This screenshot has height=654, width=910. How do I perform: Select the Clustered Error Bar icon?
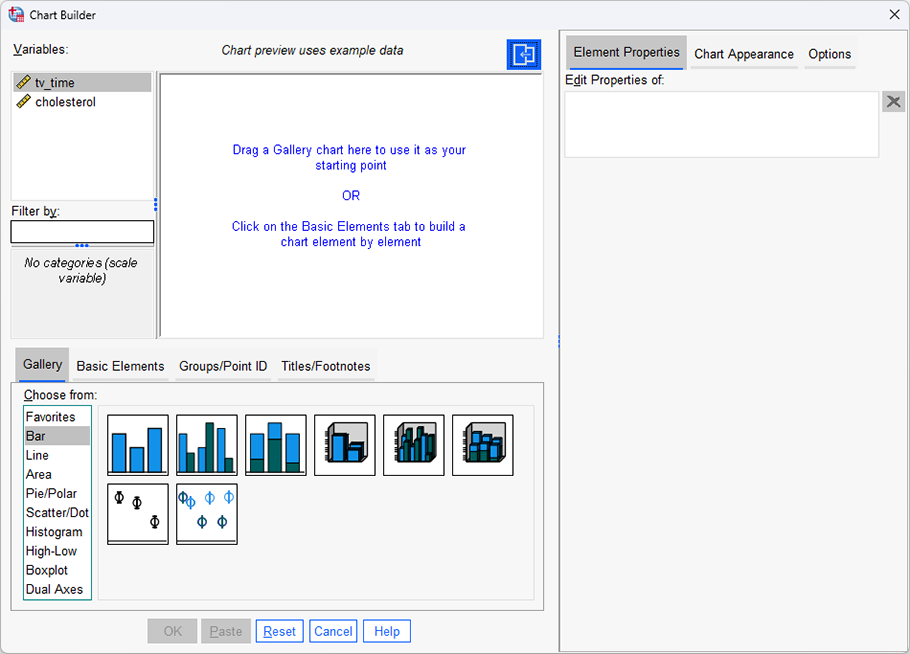pos(206,513)
